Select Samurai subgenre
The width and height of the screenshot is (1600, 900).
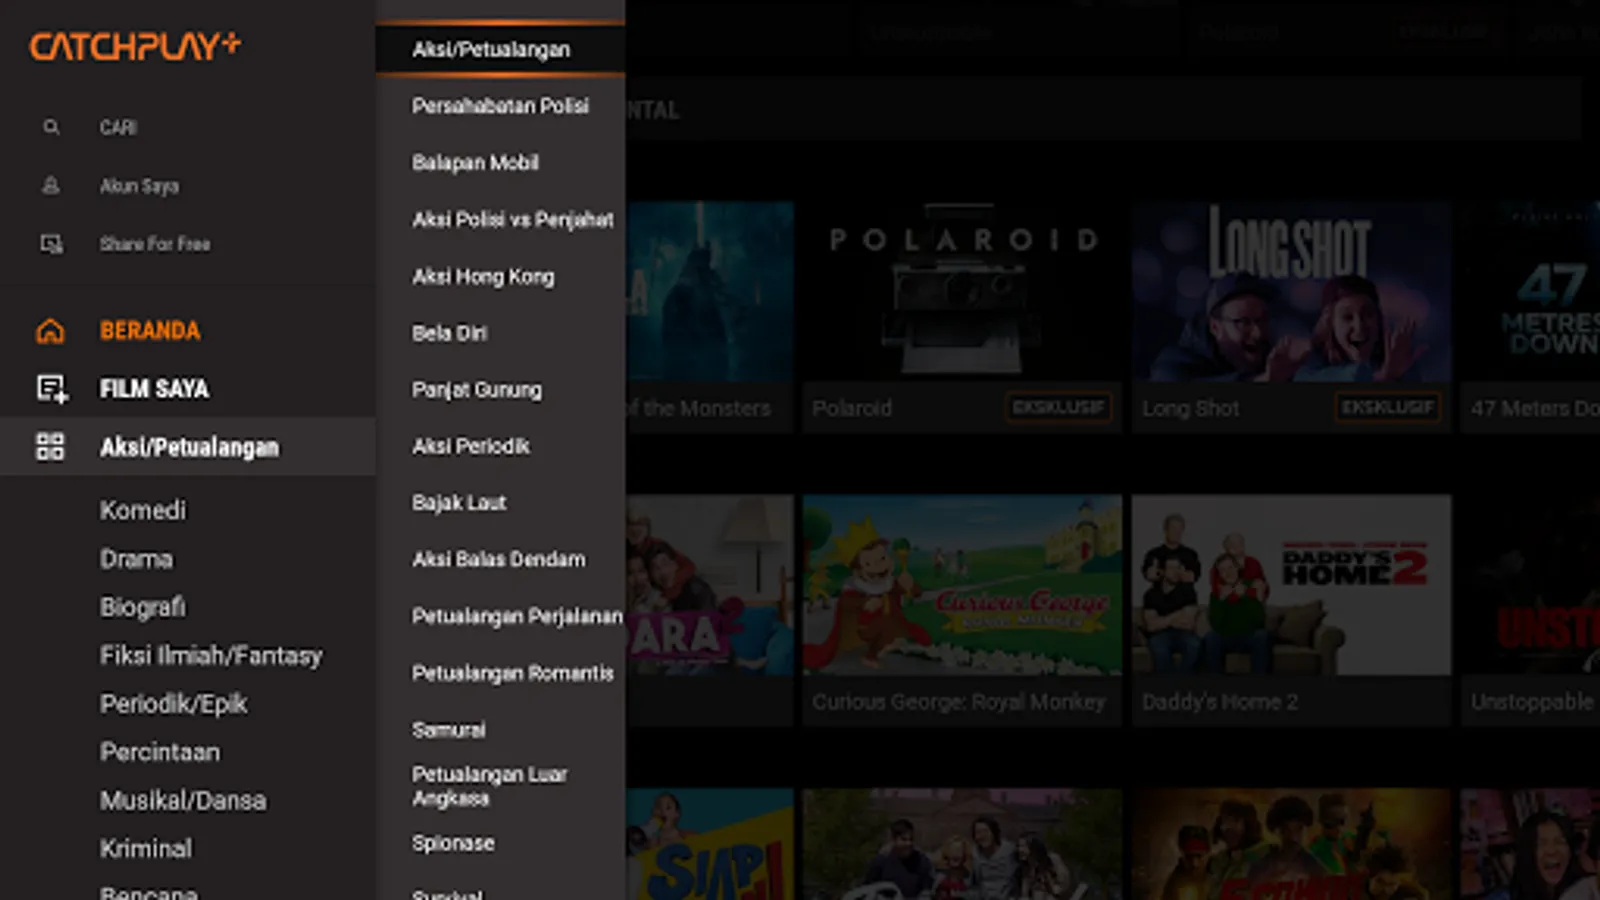(449, 730)
